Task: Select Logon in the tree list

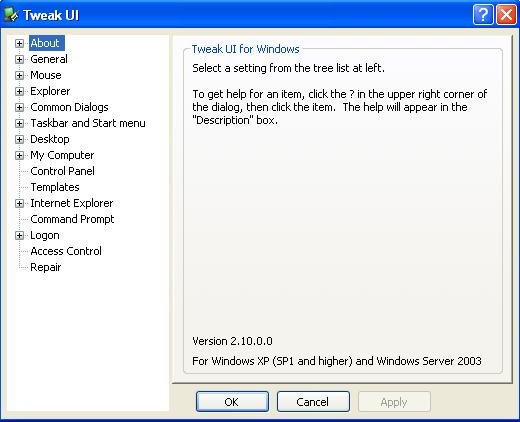Action: click(x=45, y=235)
